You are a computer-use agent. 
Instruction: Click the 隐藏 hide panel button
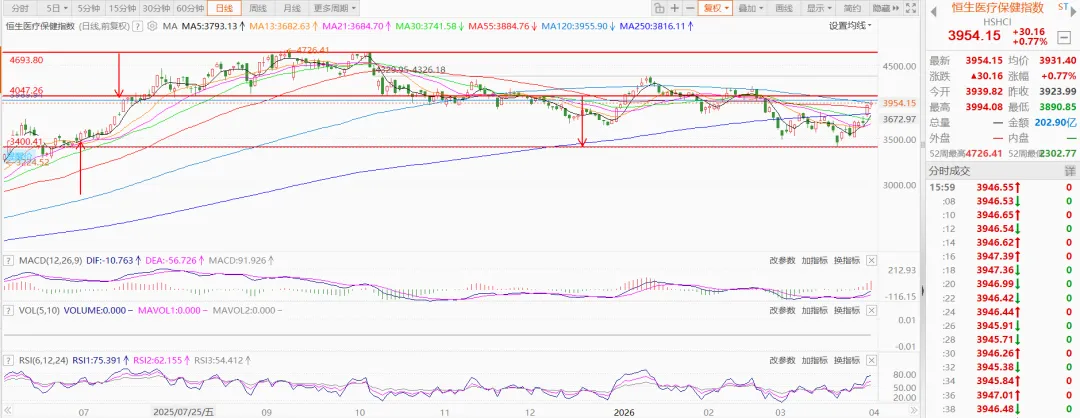pyautogui.click(x=884, y=8)
